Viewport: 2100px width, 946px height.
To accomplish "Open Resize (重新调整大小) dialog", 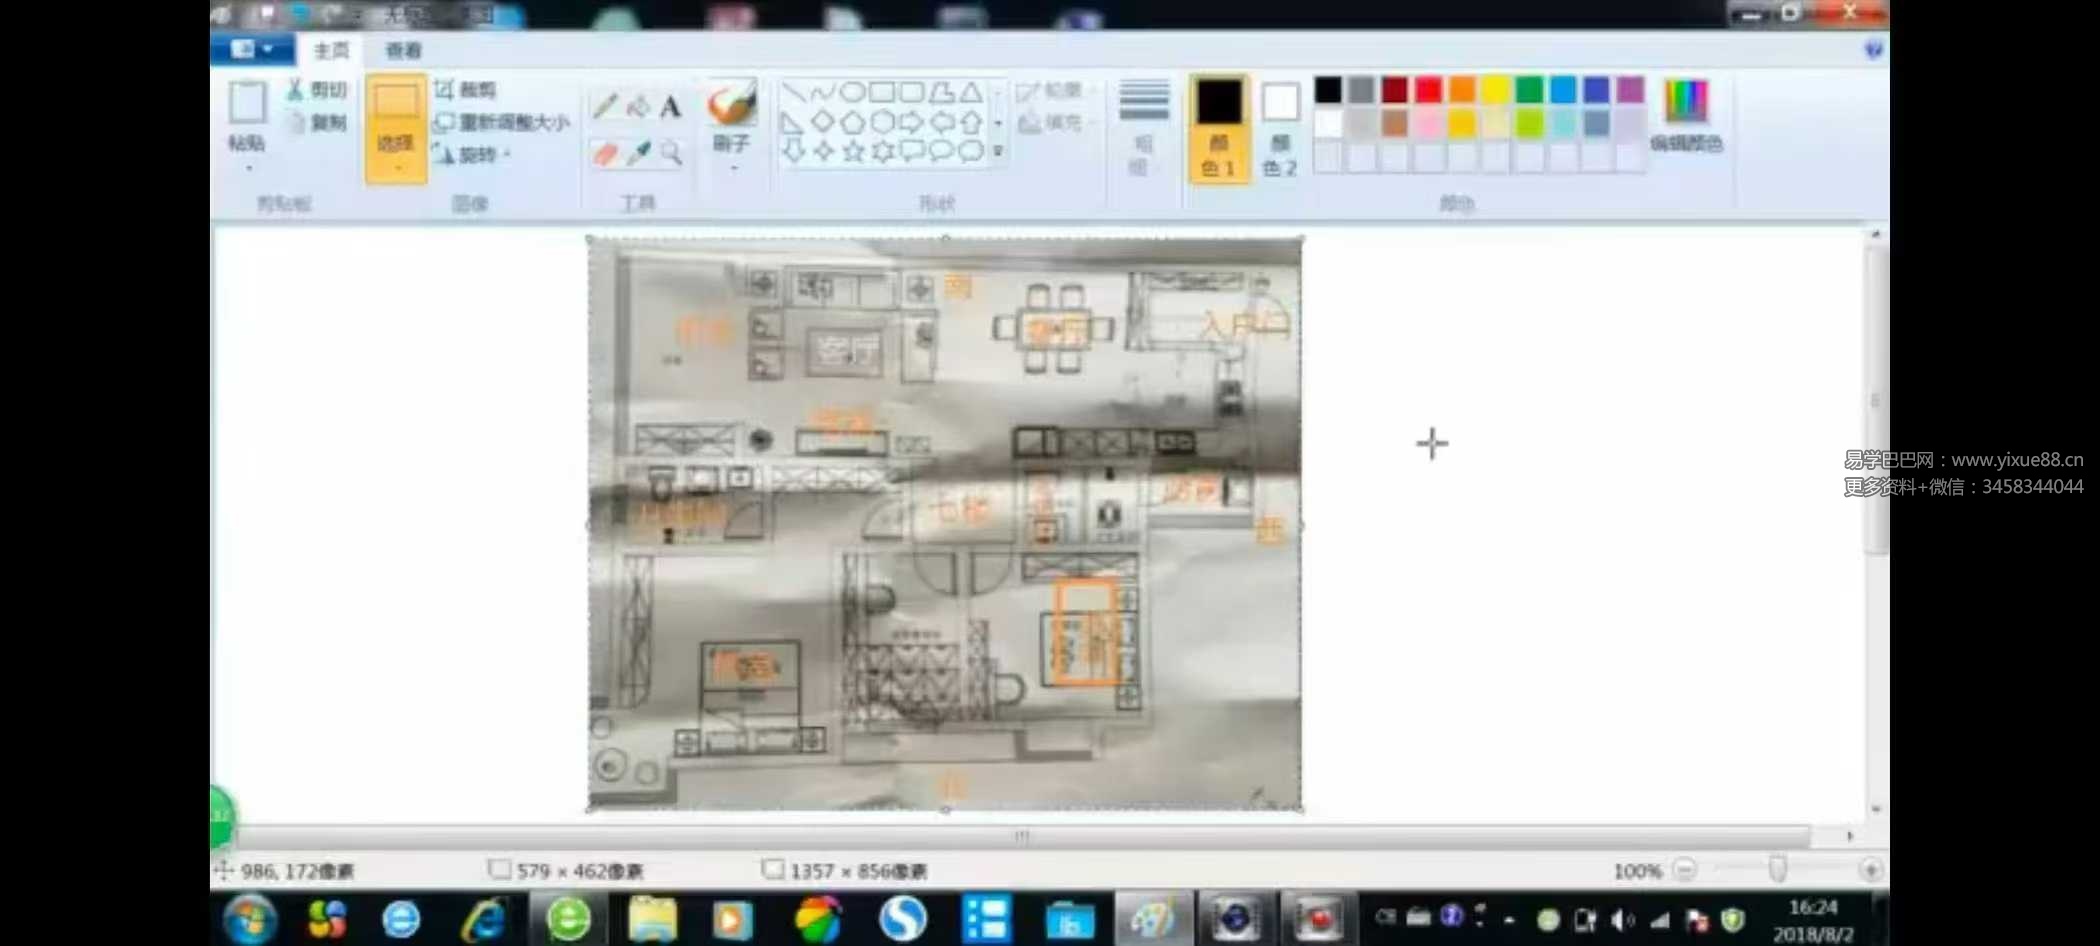I will (503, 122).
